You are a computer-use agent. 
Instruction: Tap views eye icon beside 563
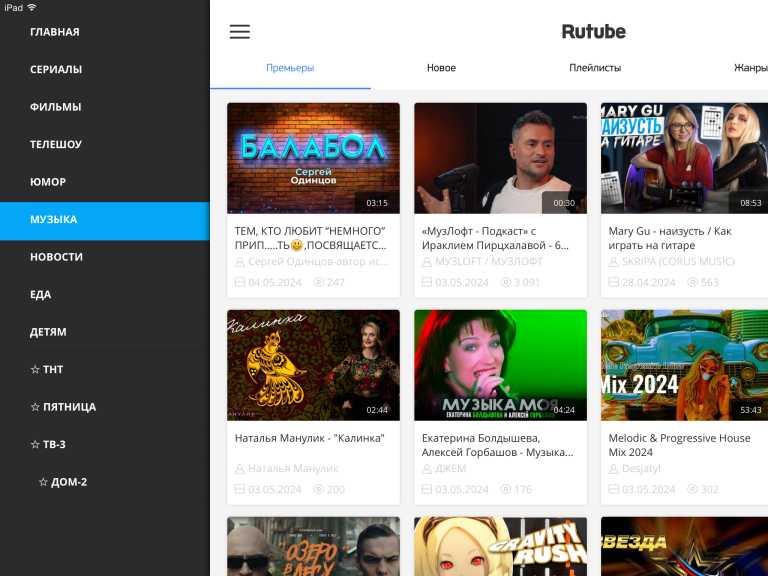(x=692, y=282)
